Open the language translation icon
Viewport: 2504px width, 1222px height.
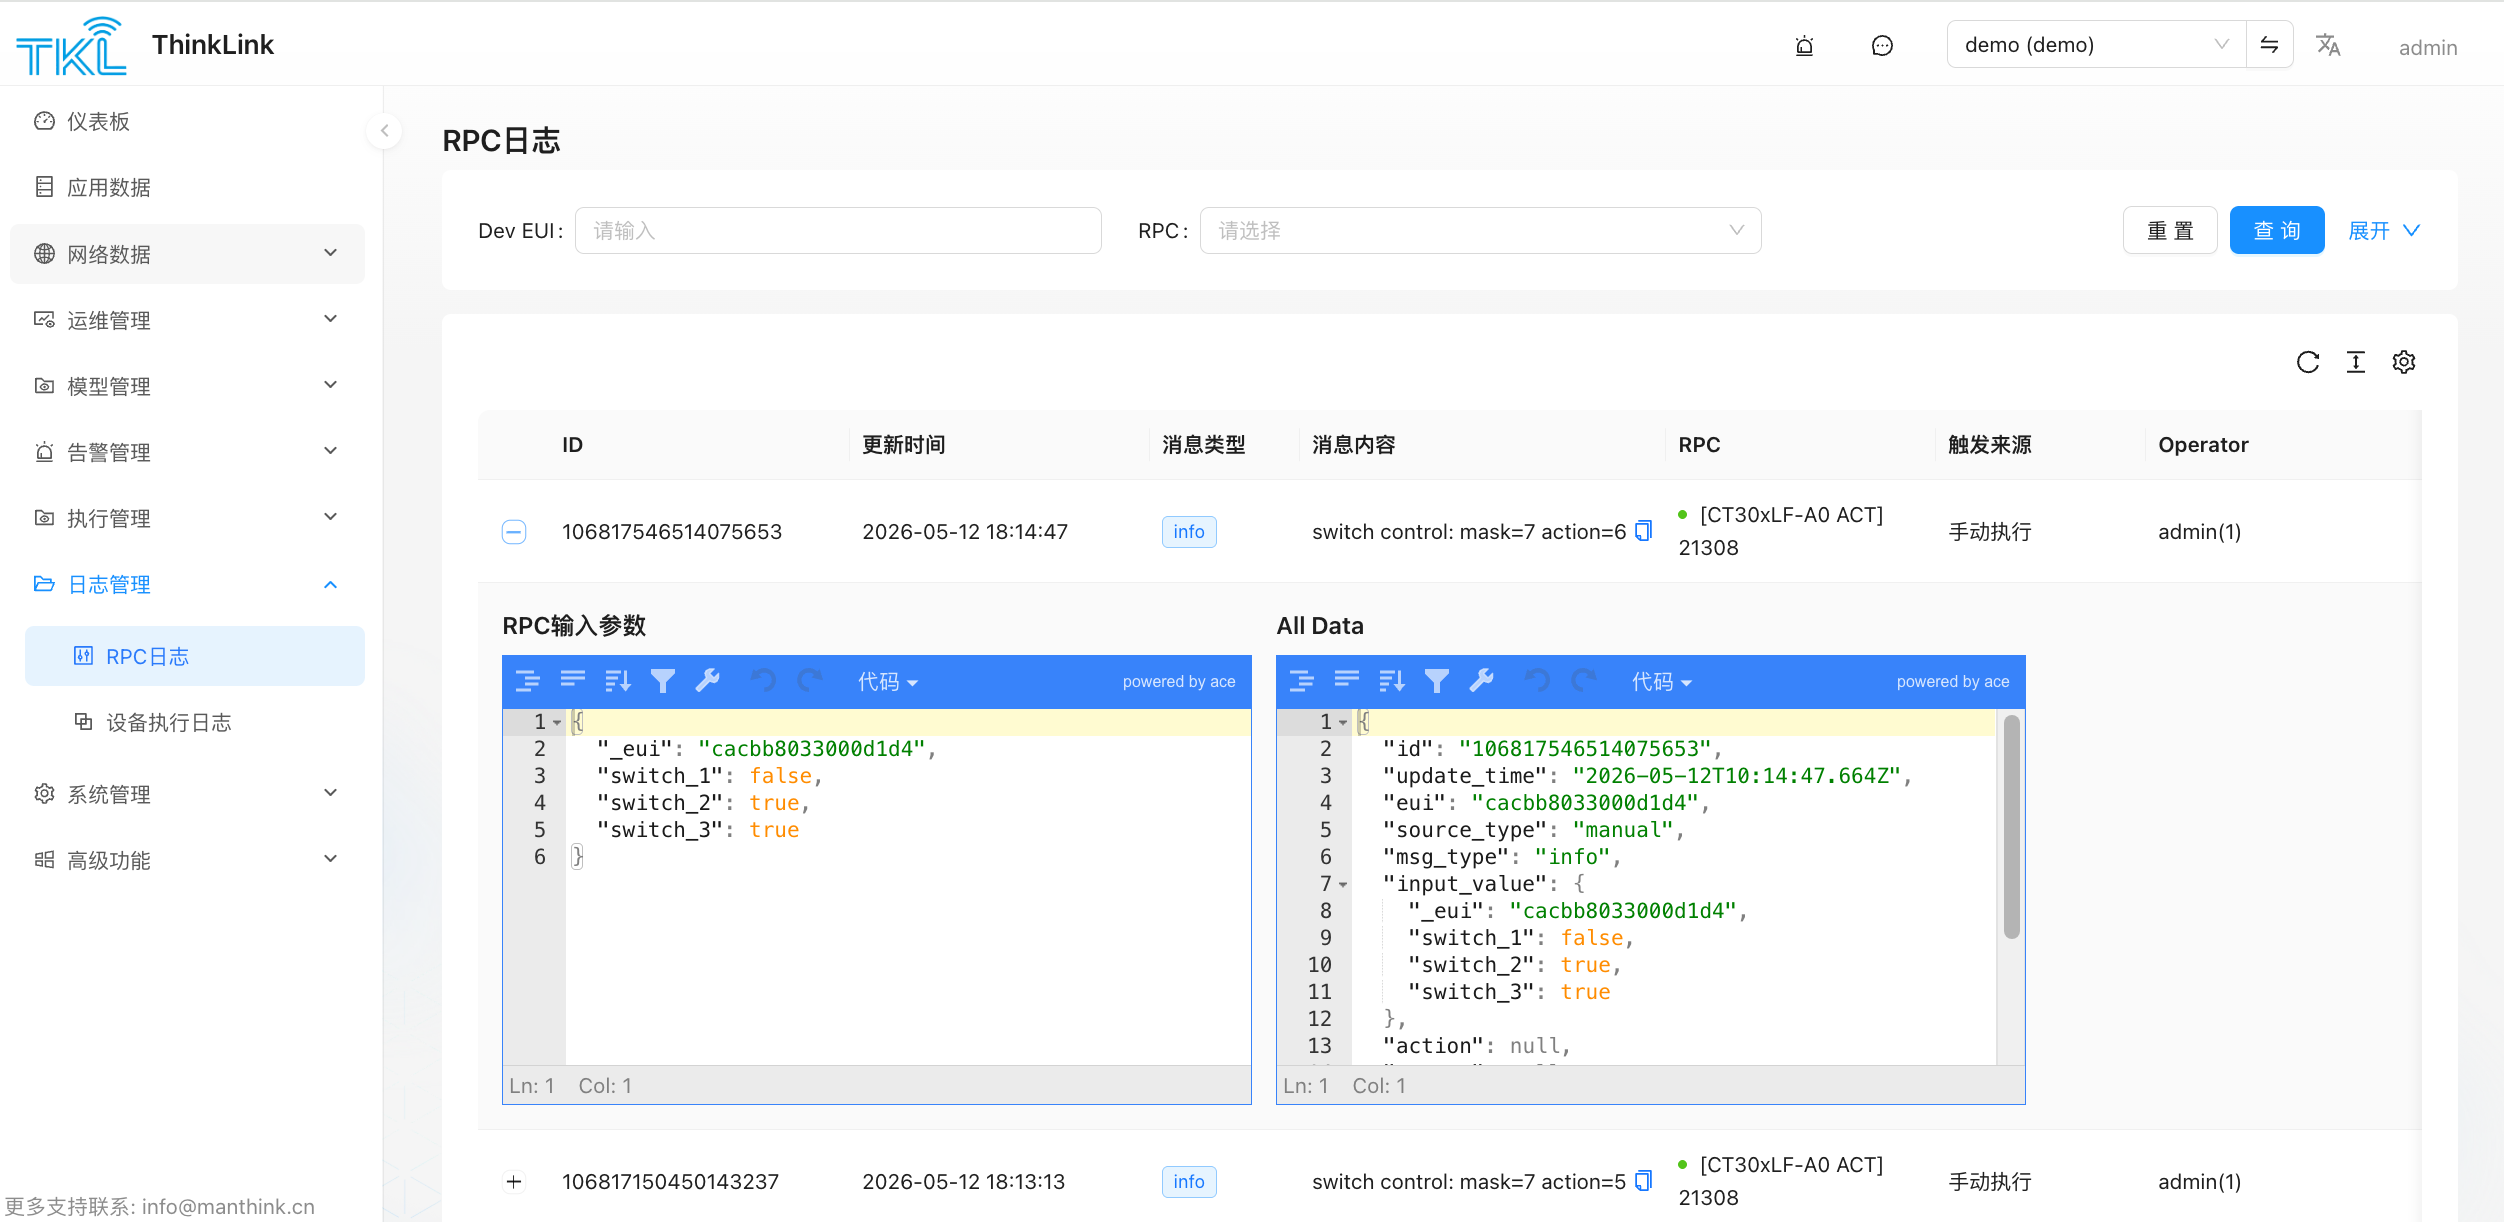pos(2328,45)
